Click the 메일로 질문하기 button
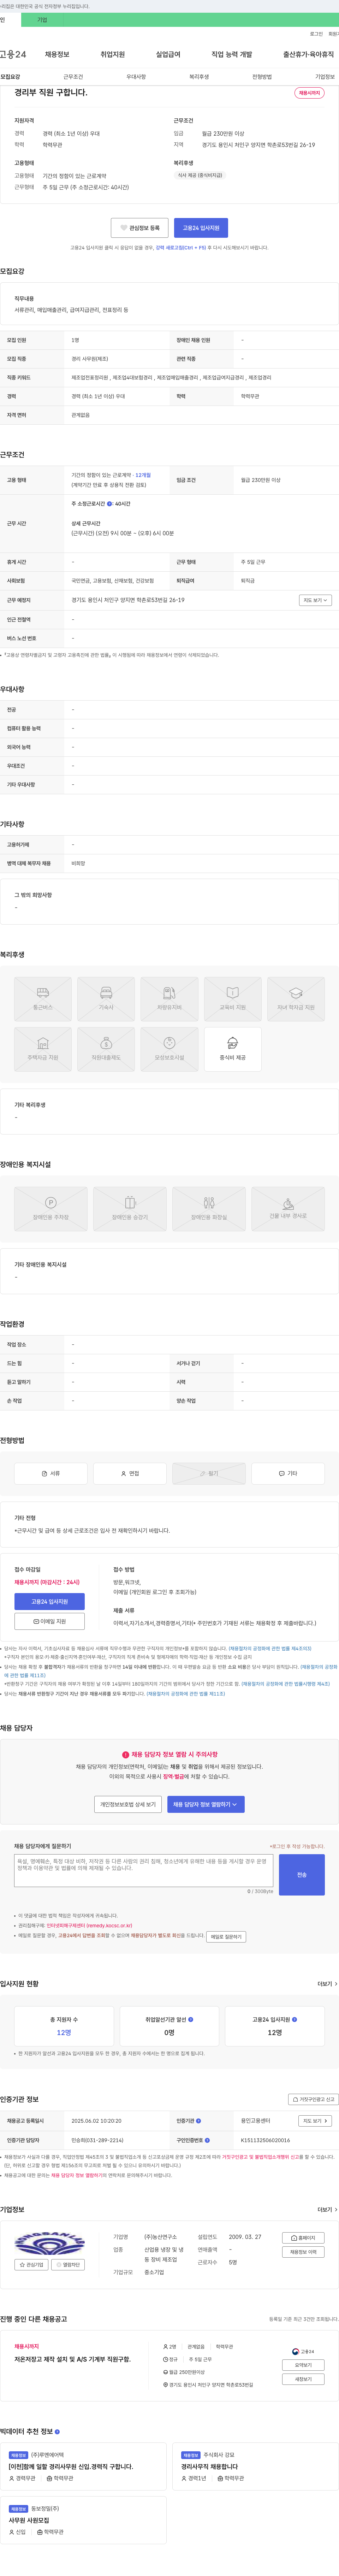Image resolution: width=339 pixels, height=2576 pixels. coord(226,1937)
